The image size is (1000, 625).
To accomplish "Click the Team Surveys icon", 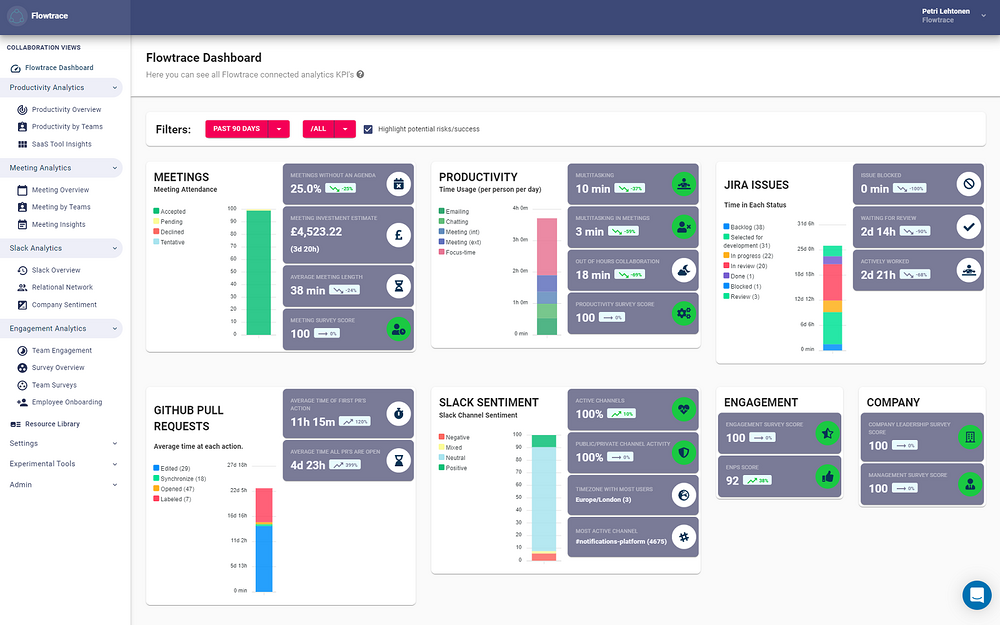I will [x=22, y=385].
